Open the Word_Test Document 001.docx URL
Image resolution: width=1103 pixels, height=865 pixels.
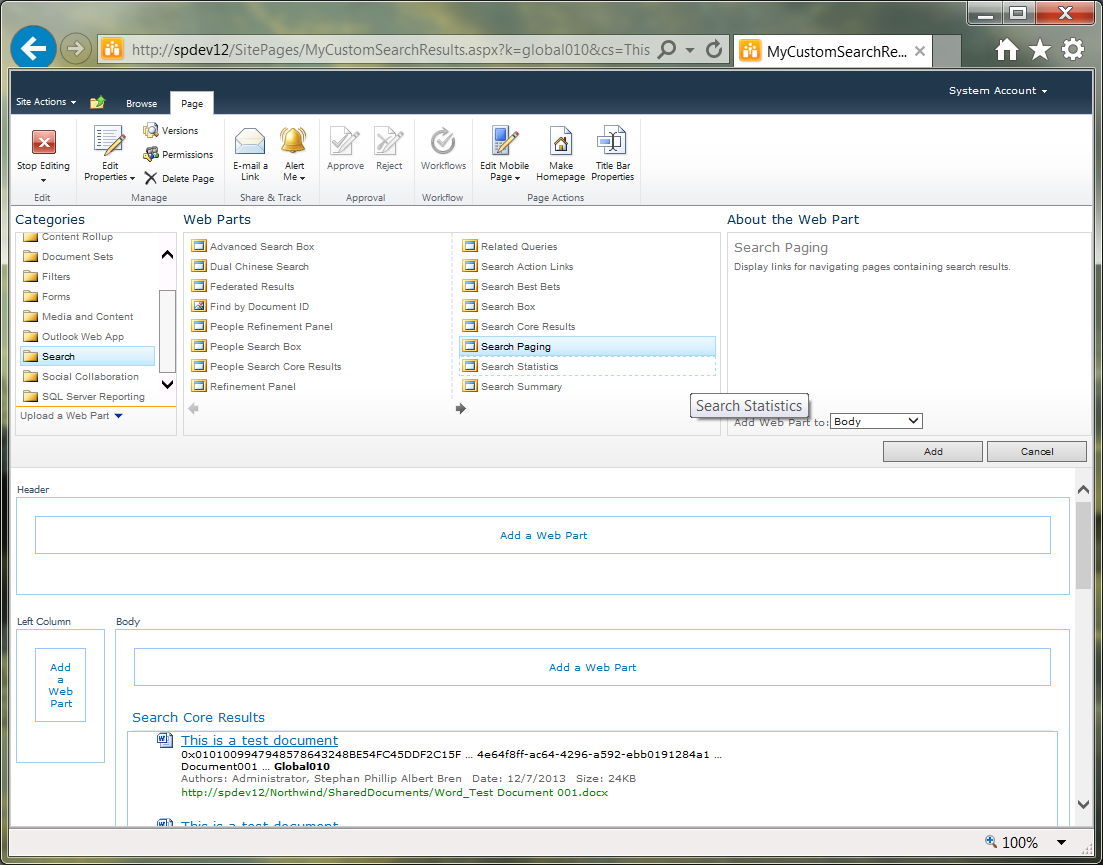395,793
